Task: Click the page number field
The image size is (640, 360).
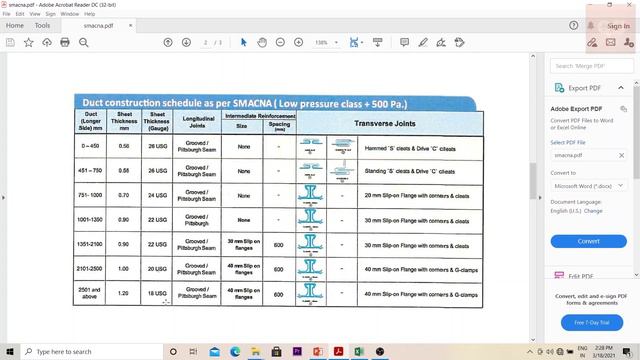Action: point(206,42)
